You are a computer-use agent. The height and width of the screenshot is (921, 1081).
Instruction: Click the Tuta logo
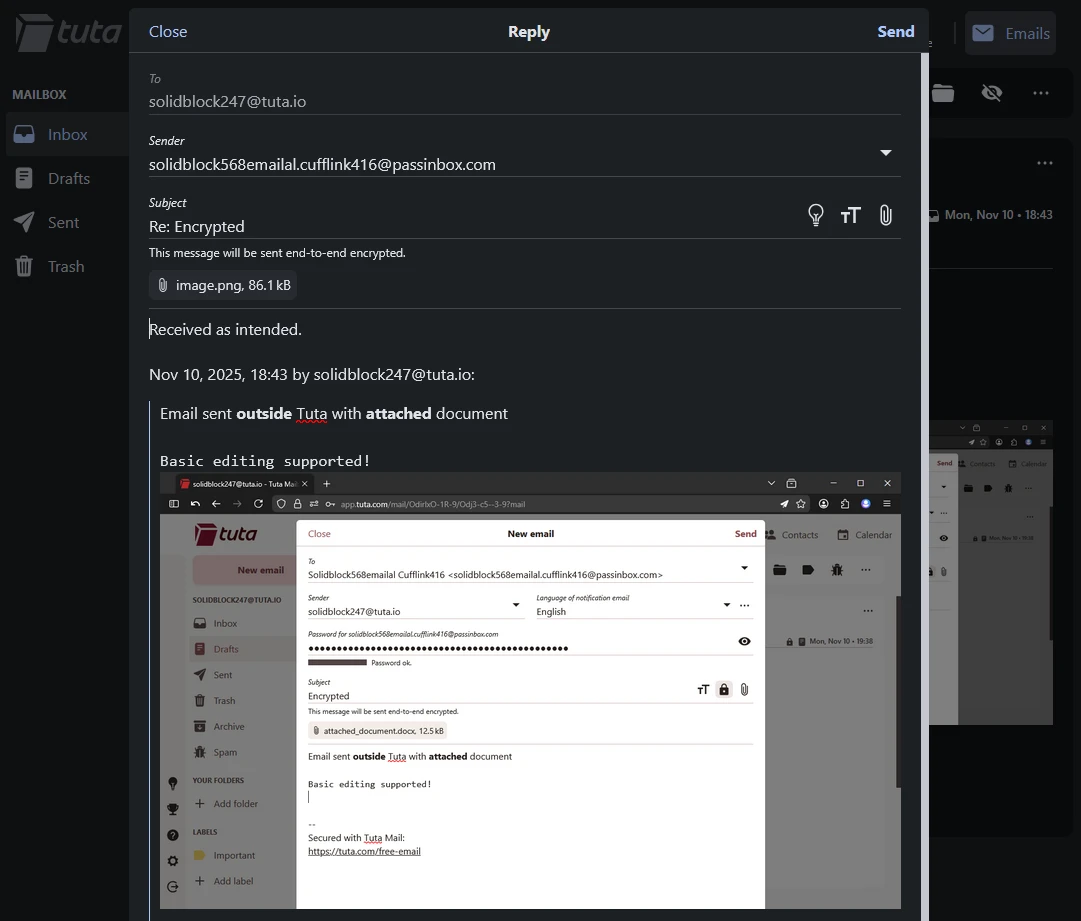point(68,33)
